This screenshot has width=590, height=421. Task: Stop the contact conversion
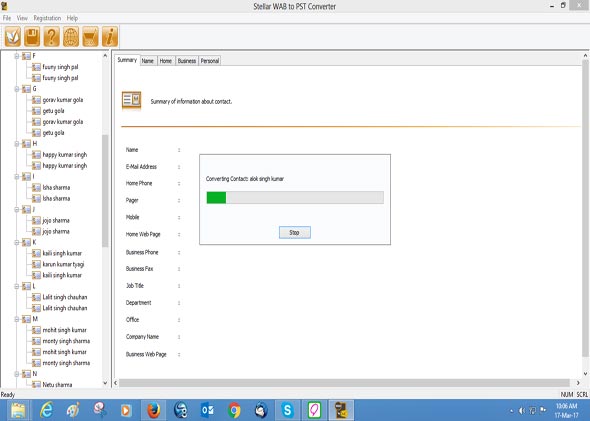tap(295, 233)
